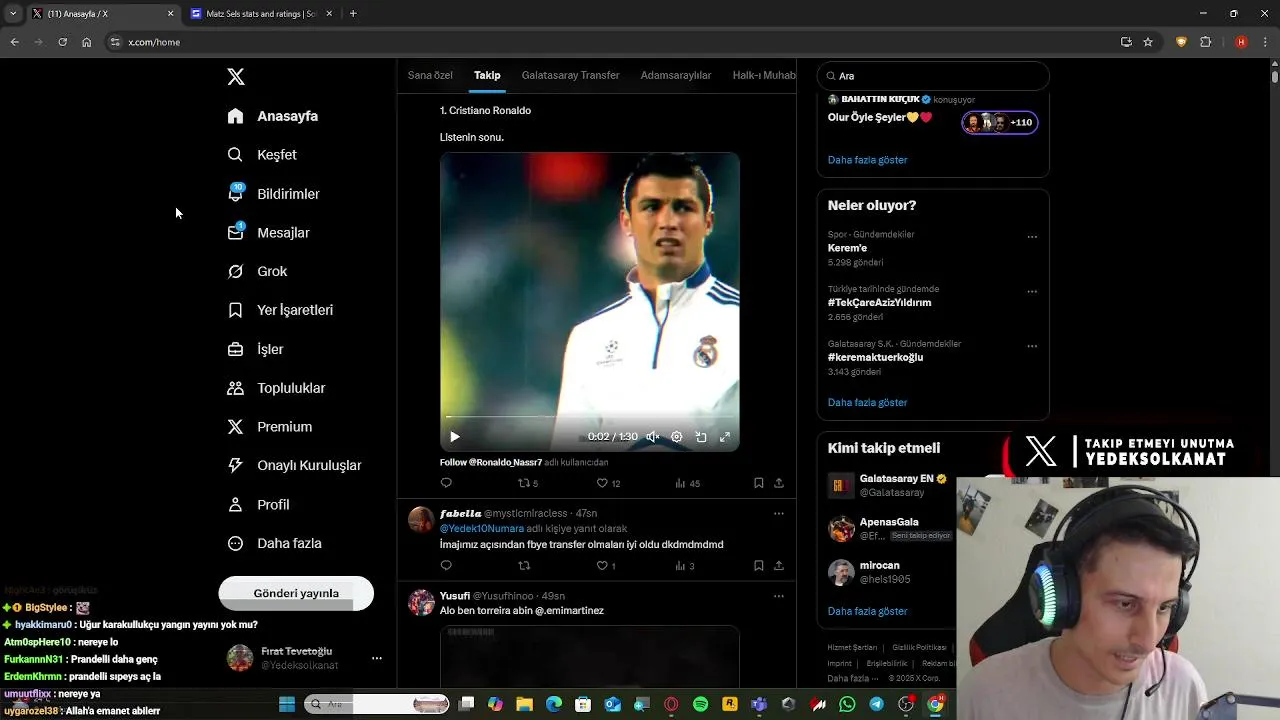The height and width of the screenshot is (720, 1280).
Task: Bookmark fabella's post
Action: tap(759, 566)
